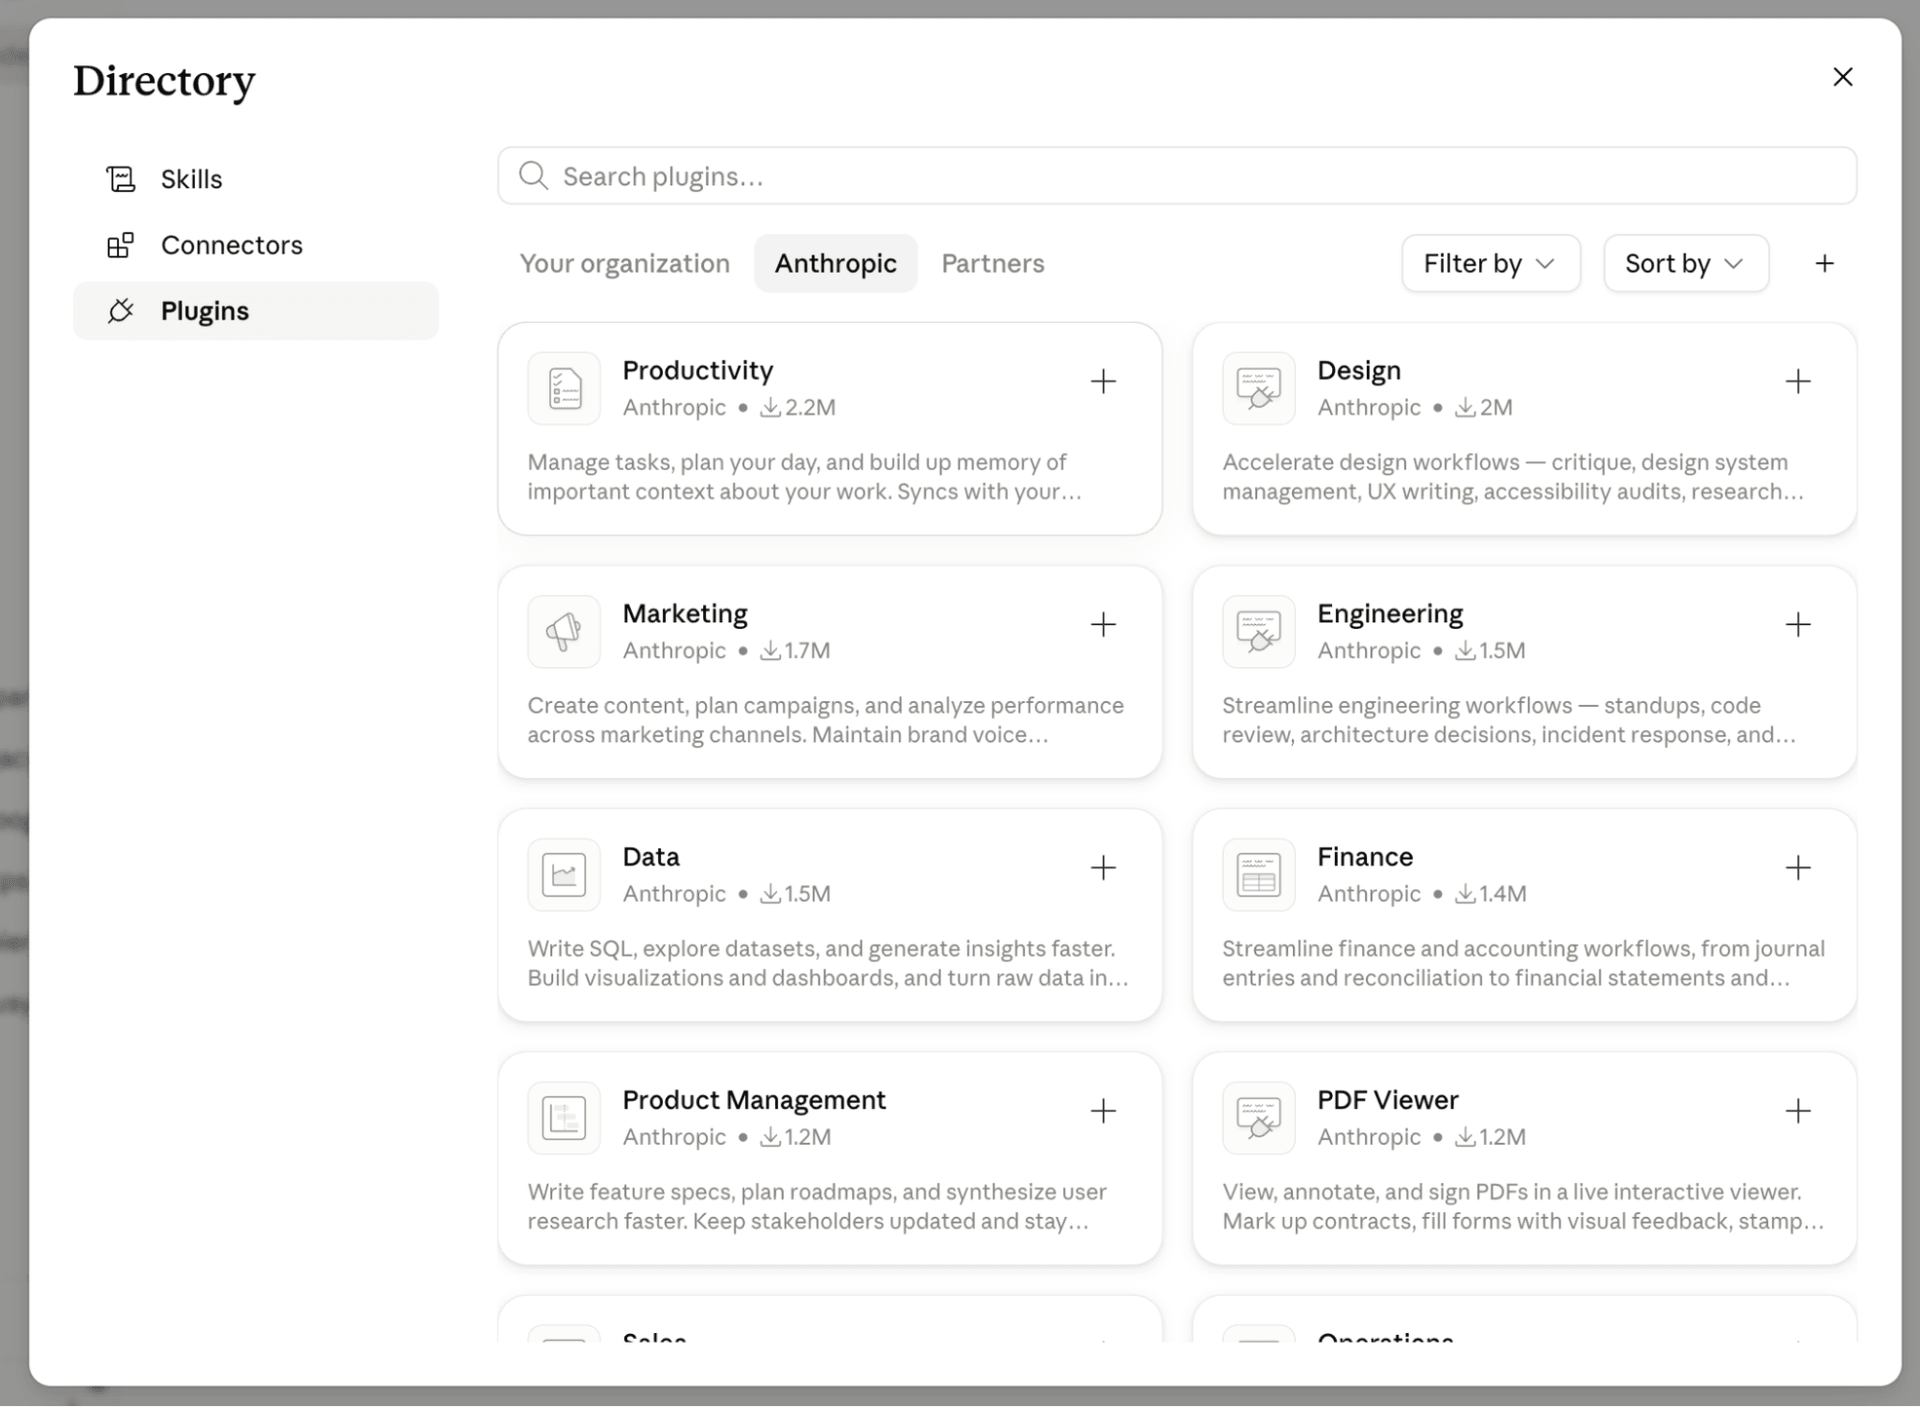Open the Connectors section
Image resolution: width=1920 pixels, height=1407 pixels.
point(256,245)
